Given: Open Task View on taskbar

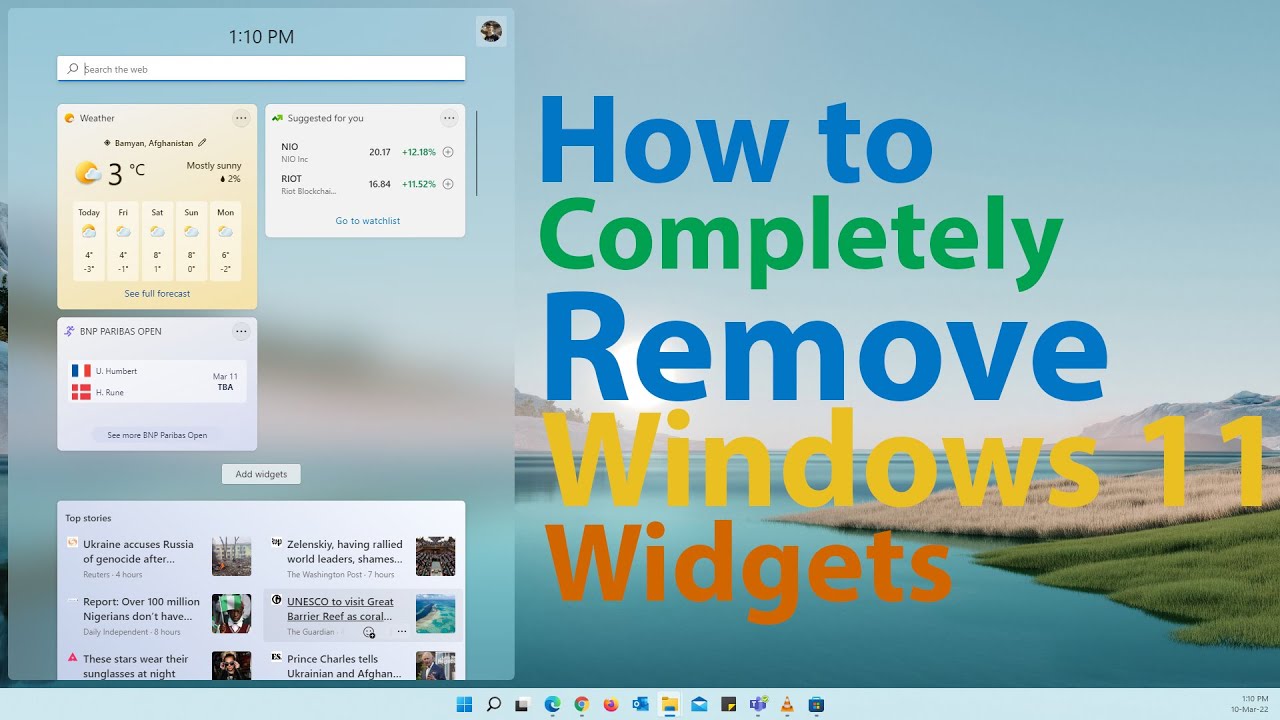Looking at the screenshot, I should click(x=522, y=704).
